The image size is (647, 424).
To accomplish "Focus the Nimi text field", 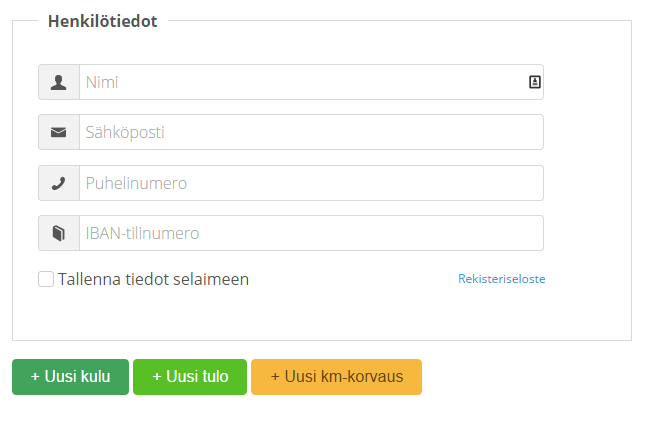I will click(300, 82).
